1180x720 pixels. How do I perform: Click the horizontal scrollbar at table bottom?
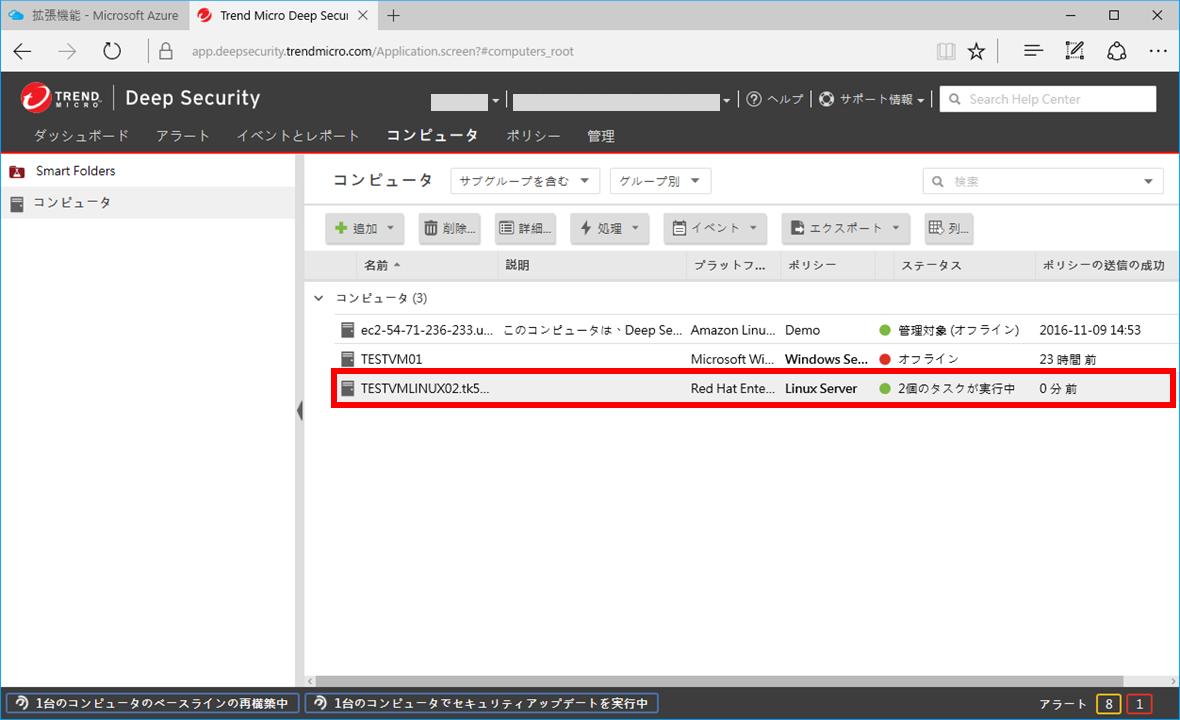(x=719, y=681)
